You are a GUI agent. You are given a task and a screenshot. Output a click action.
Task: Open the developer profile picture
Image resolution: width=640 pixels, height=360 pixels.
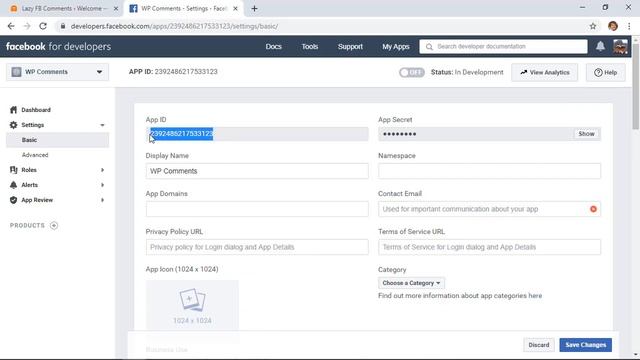click(x=620, y=47)
